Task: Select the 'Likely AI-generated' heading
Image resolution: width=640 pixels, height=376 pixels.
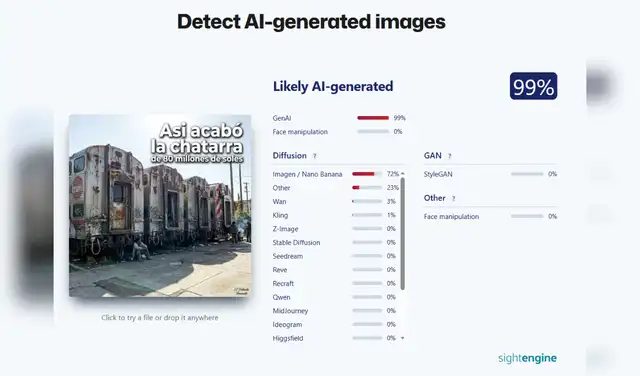Action: click(x=333, y=87)
